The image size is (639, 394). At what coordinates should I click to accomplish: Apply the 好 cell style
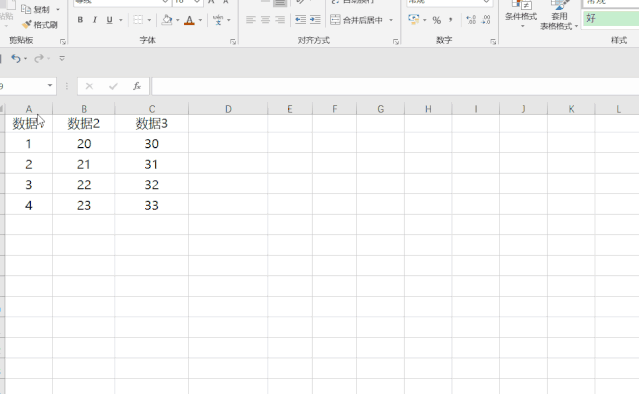pos(611,18)
